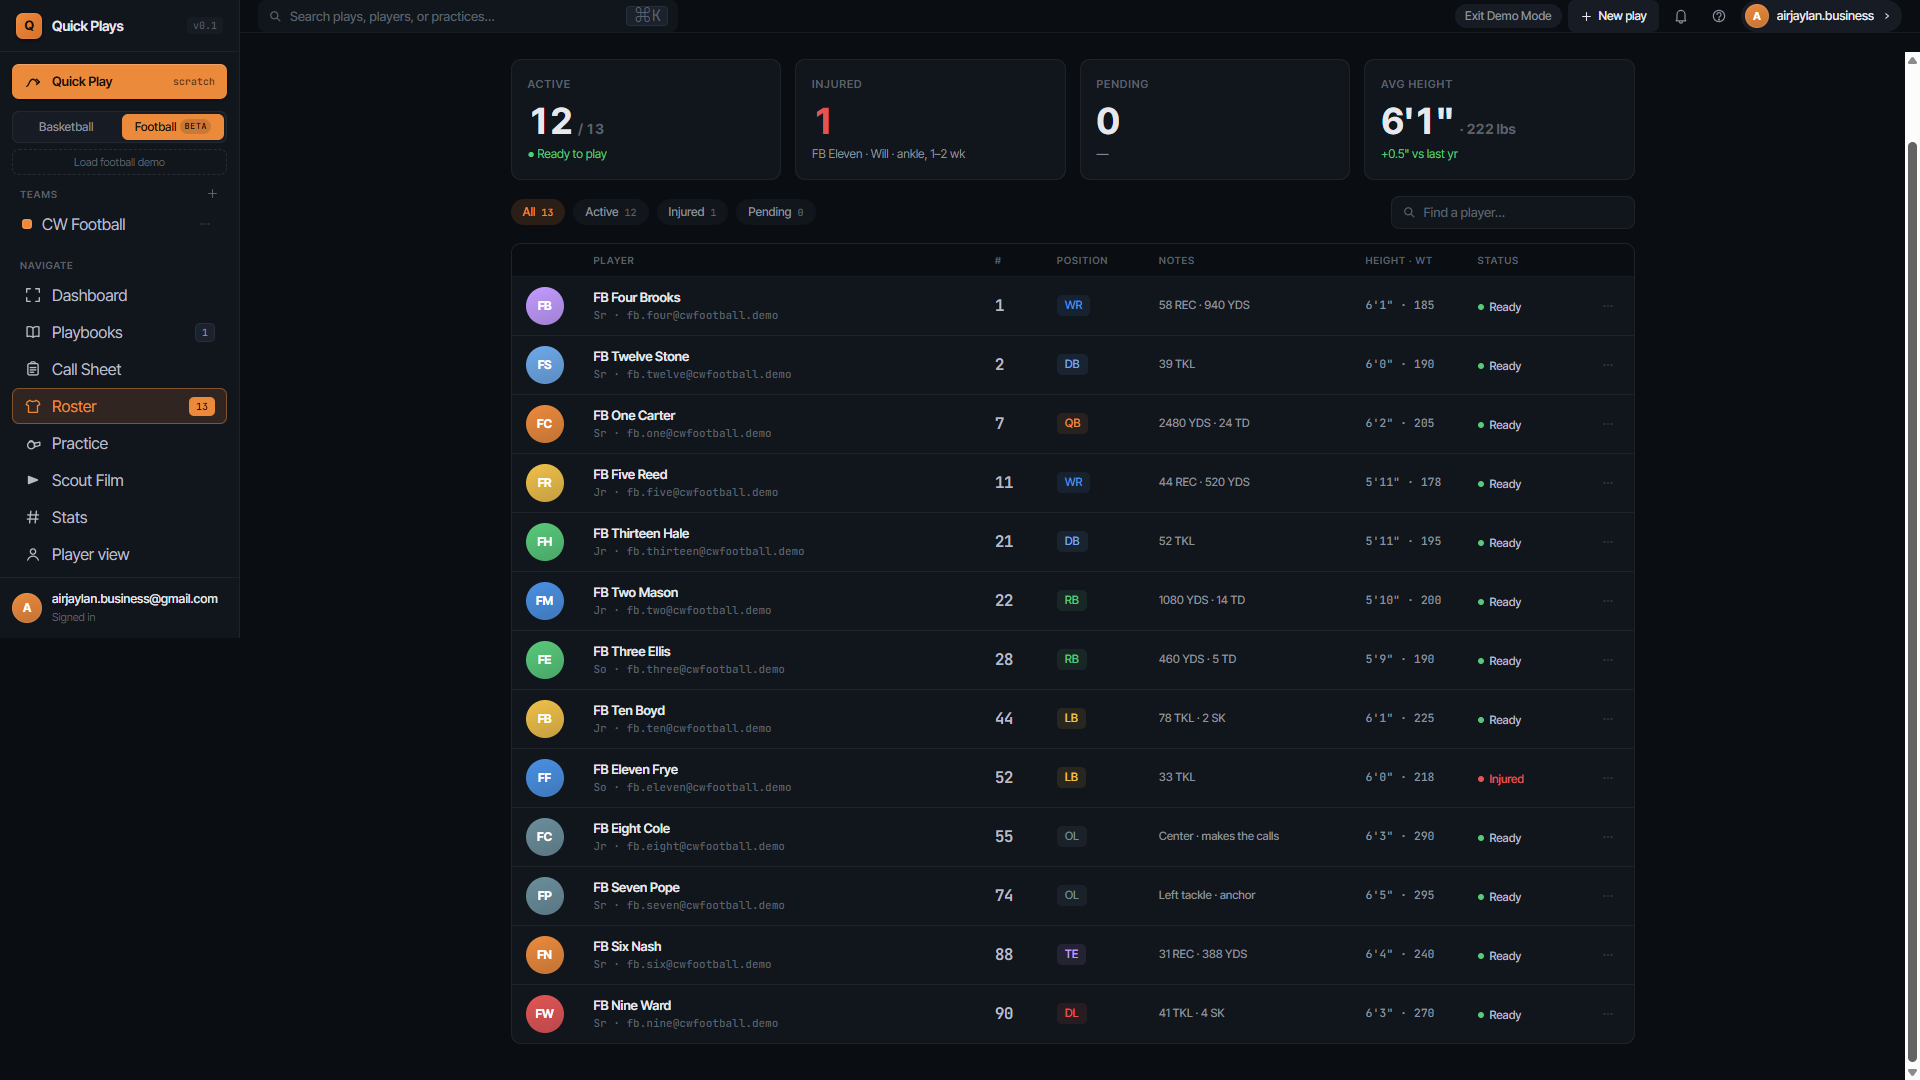
Task: Click Load football demo
Action: click(x=119, y=162)
